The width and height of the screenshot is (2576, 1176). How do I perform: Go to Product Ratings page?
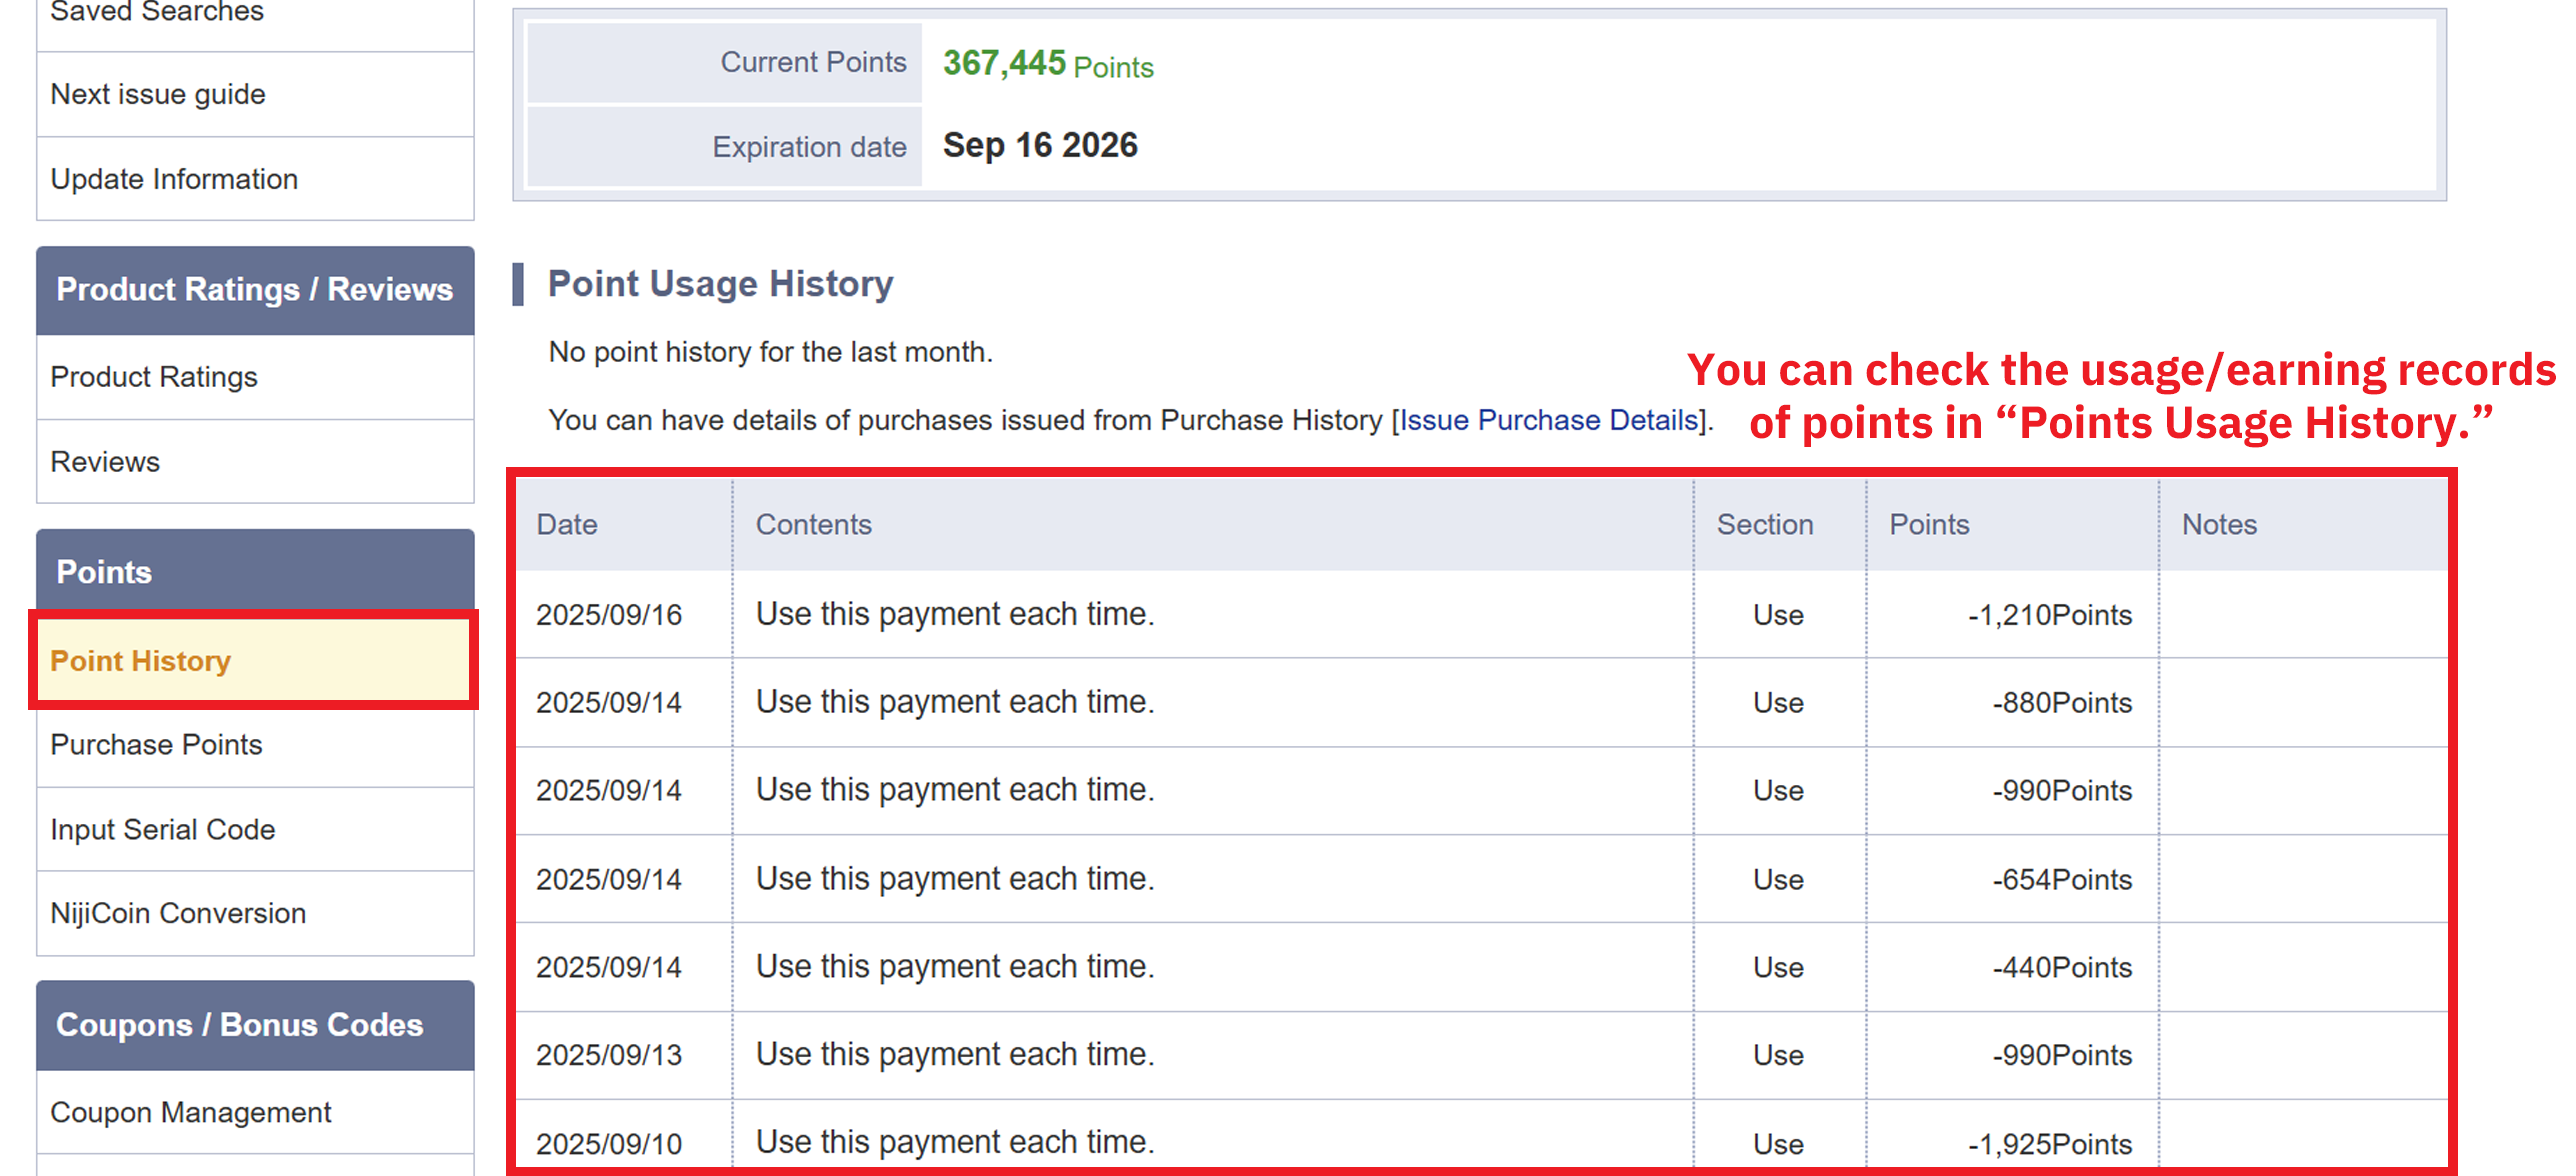[x=154, y=377]
